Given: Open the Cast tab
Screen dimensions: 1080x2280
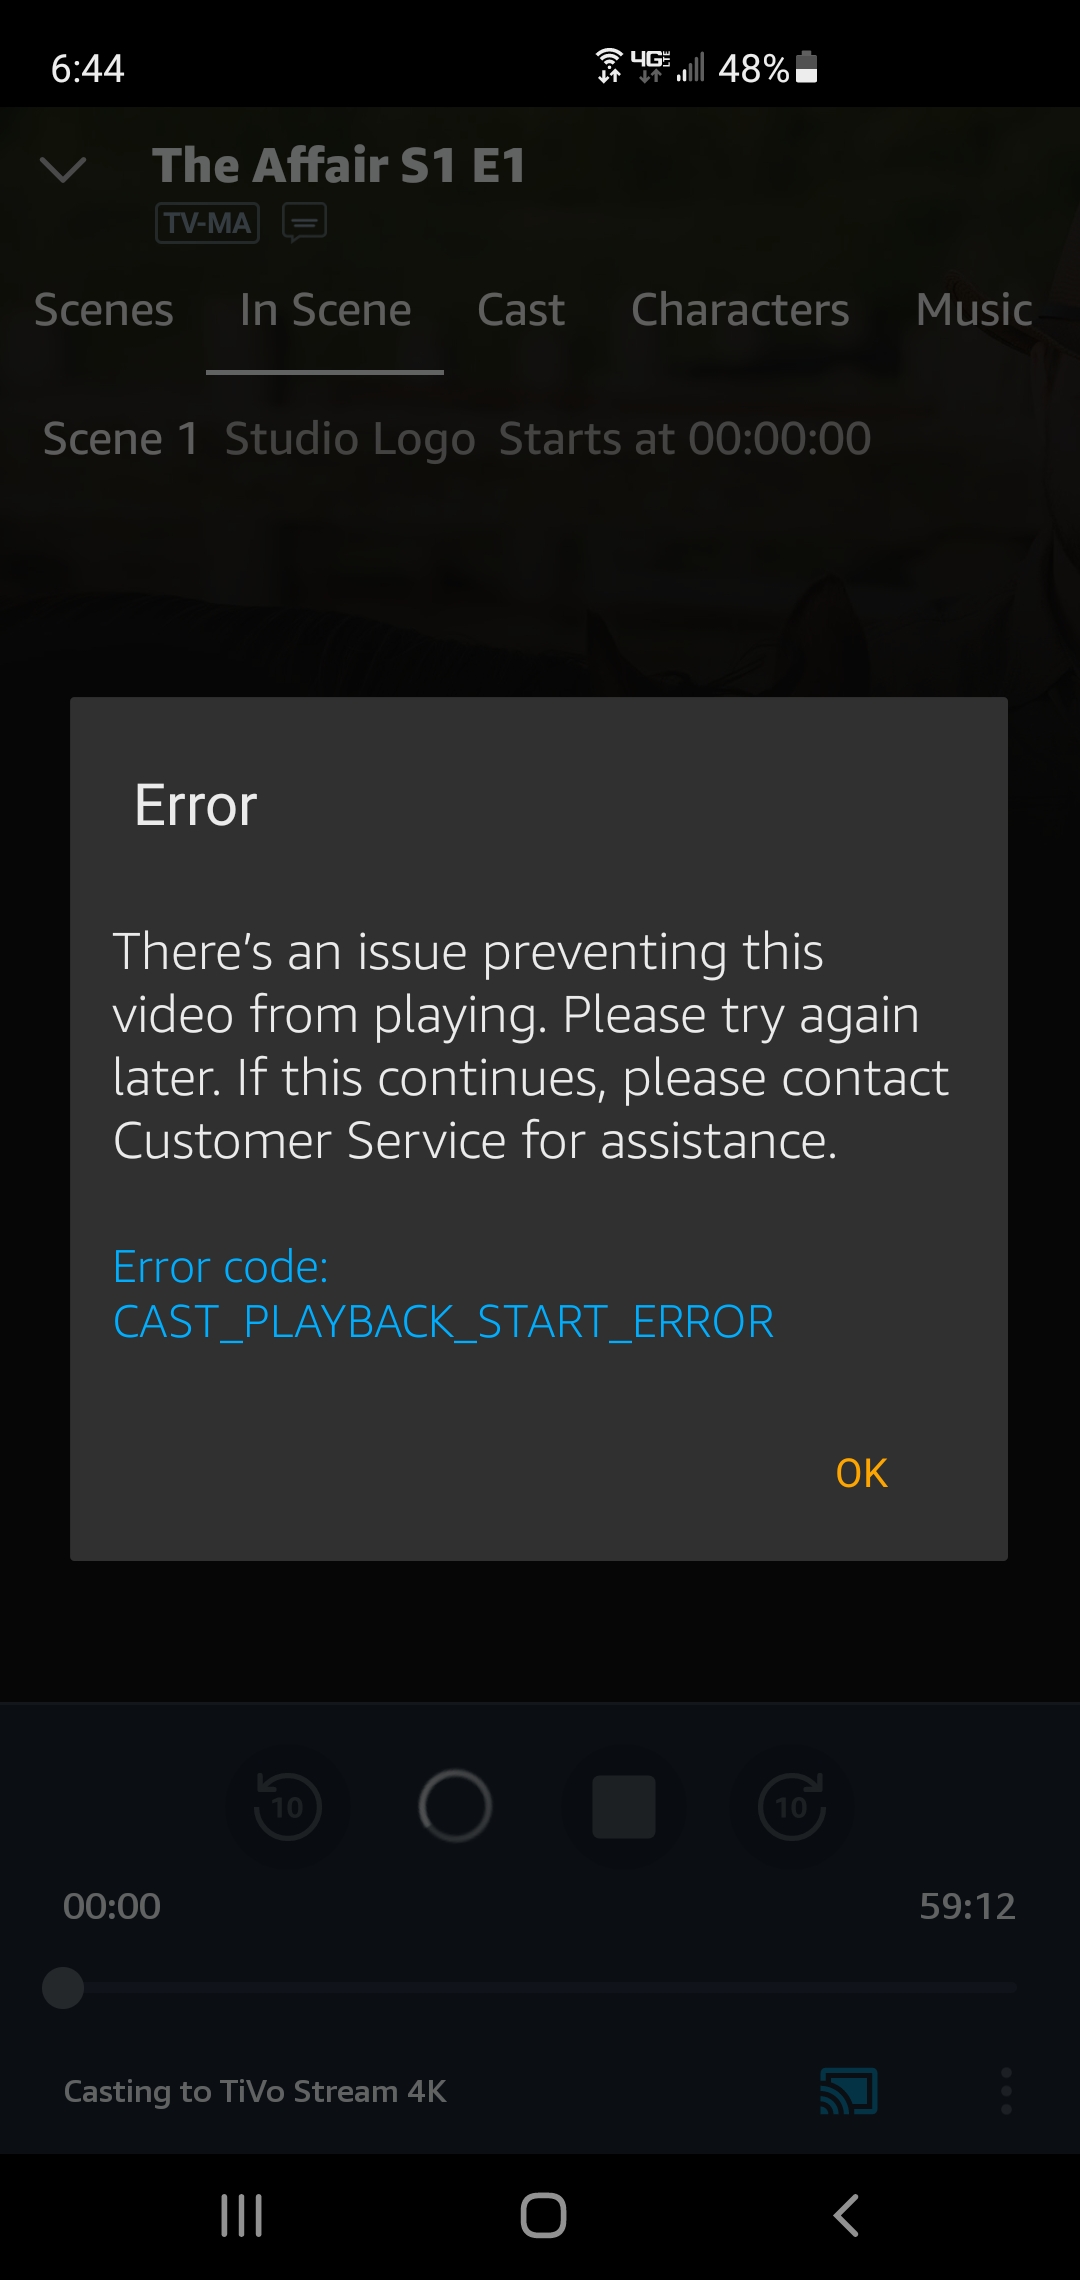Looking at the screenshot, I should coord(521,310).
